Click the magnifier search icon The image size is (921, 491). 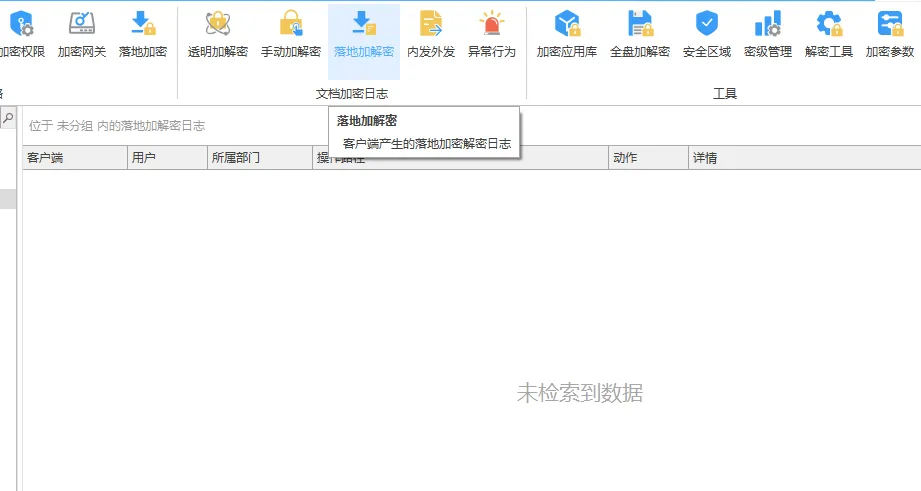(x=8, y=118)
